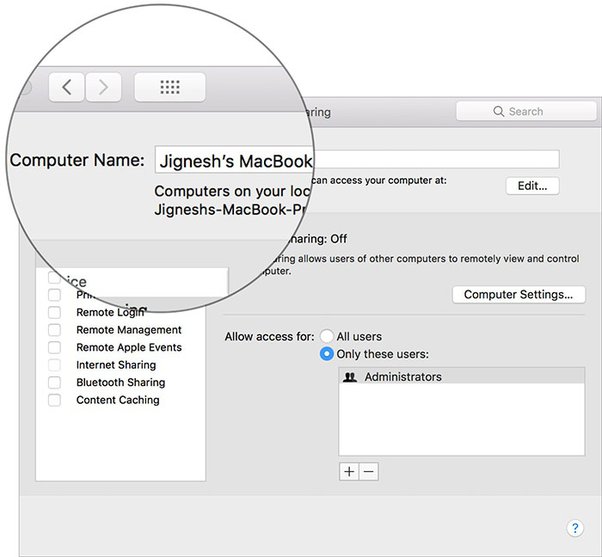Edit the Computer Name field
This screenshot has width=602, height=557.
pyautogui.click(x=357, y=159)
